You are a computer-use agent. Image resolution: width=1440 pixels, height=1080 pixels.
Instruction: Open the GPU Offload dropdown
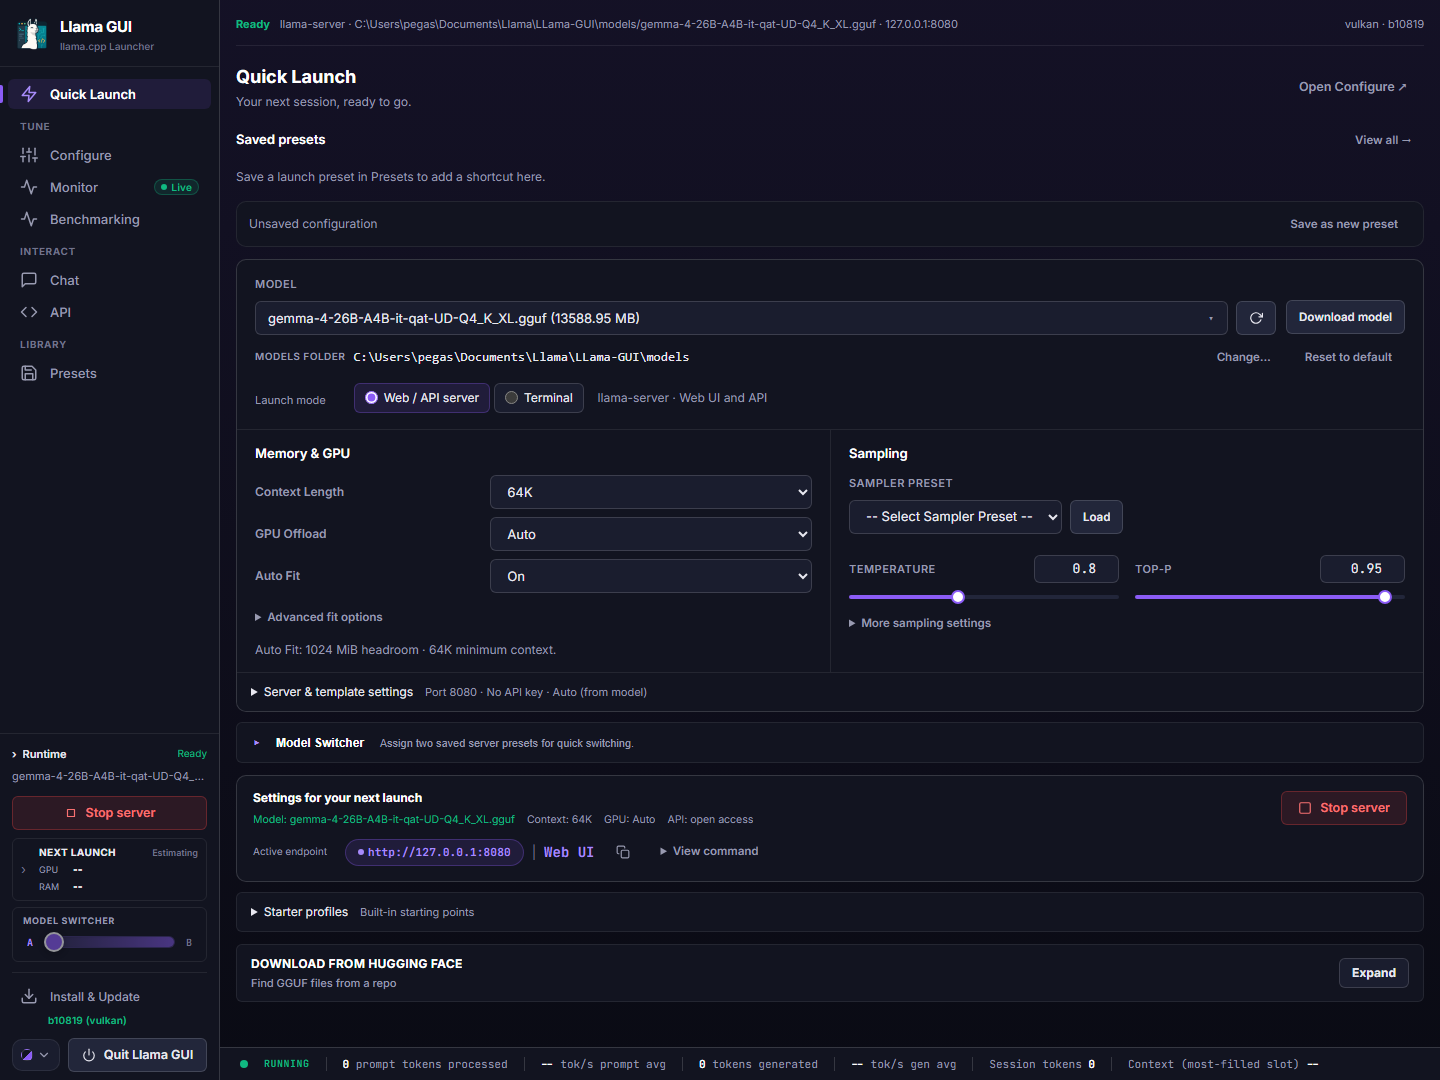click(x=651, y=534)
